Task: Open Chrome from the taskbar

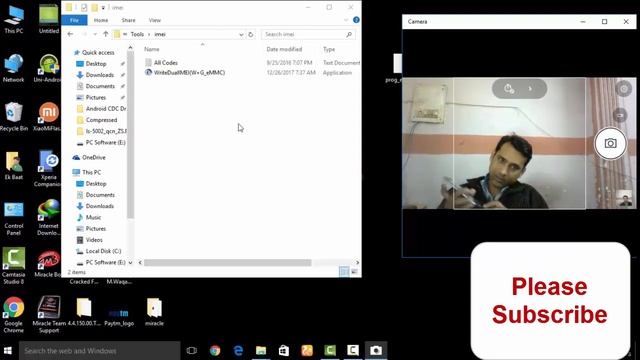Action: (x=215, y=351)
